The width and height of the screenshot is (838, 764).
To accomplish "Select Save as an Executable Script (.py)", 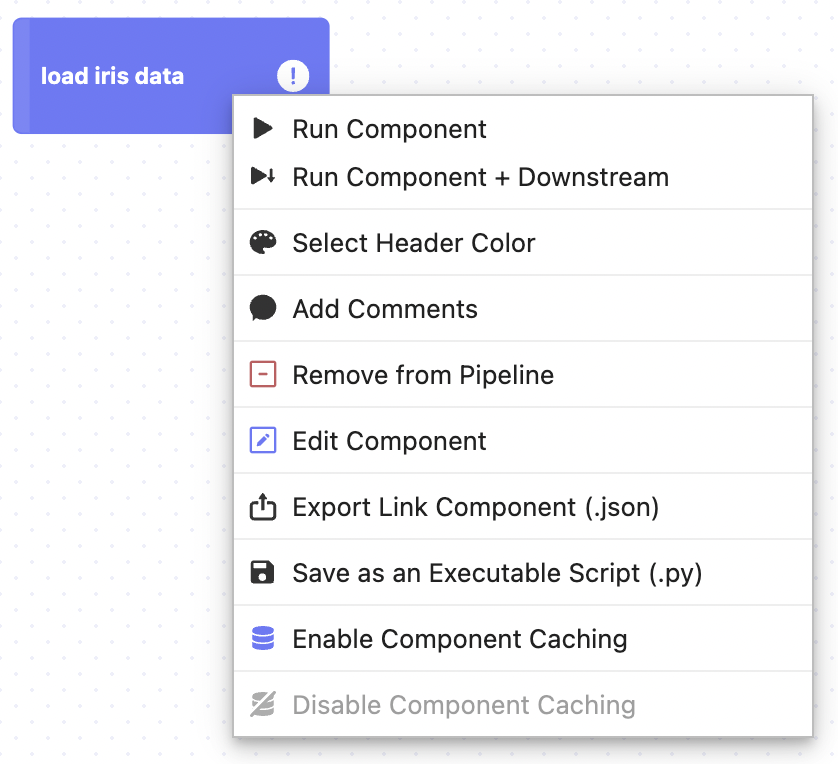I will (497, 573).
